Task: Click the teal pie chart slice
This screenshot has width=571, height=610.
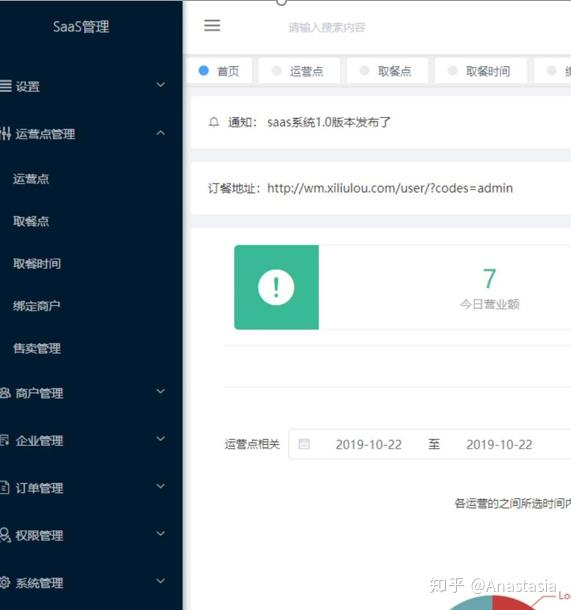Action: [x=473, y=604]
